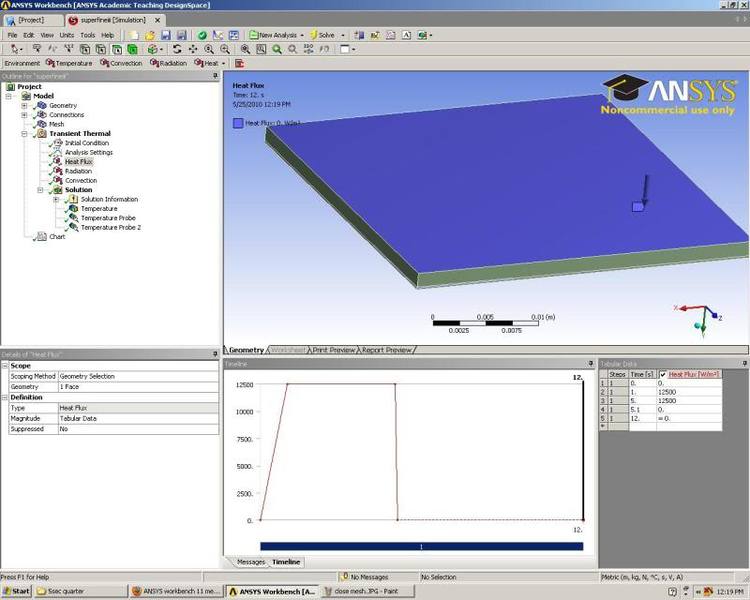
Task: Select the Pan view tool
Action: point(193,49)
